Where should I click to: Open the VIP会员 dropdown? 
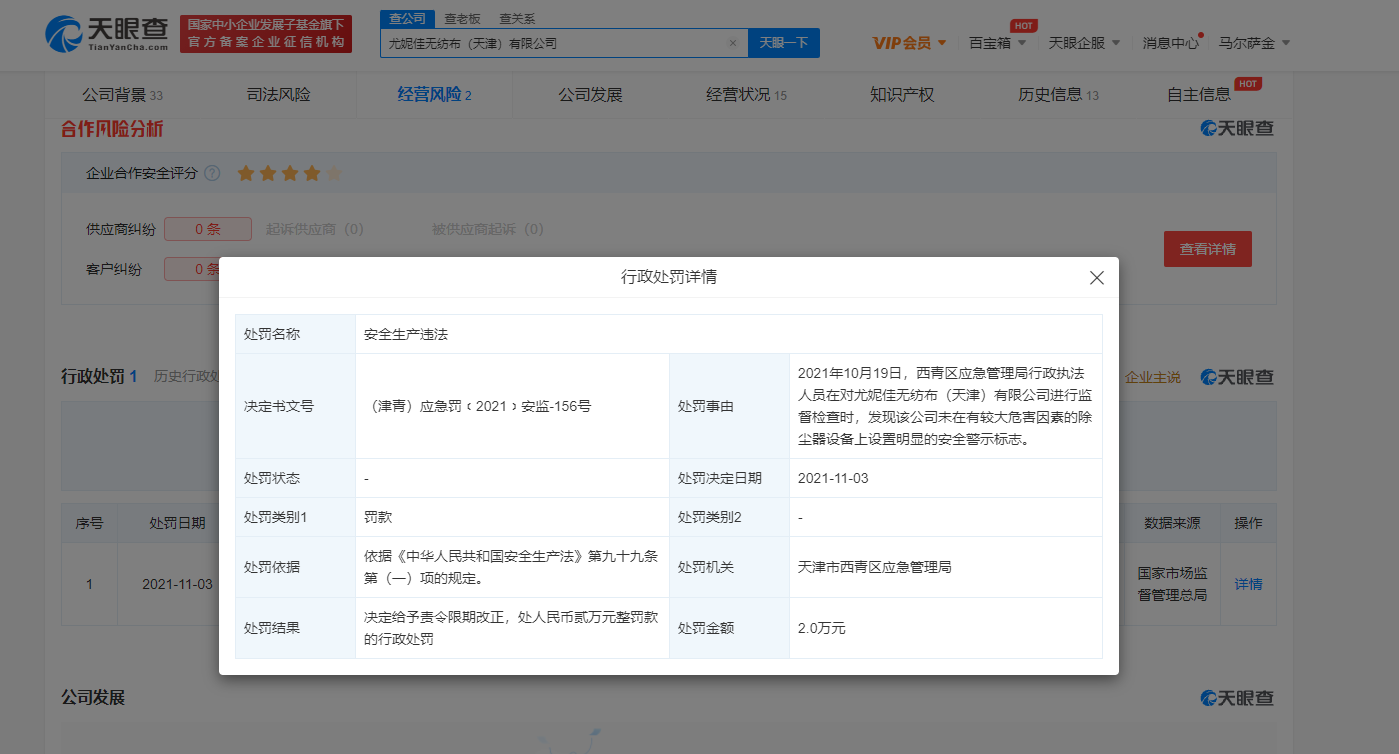(x=909, y=43)
